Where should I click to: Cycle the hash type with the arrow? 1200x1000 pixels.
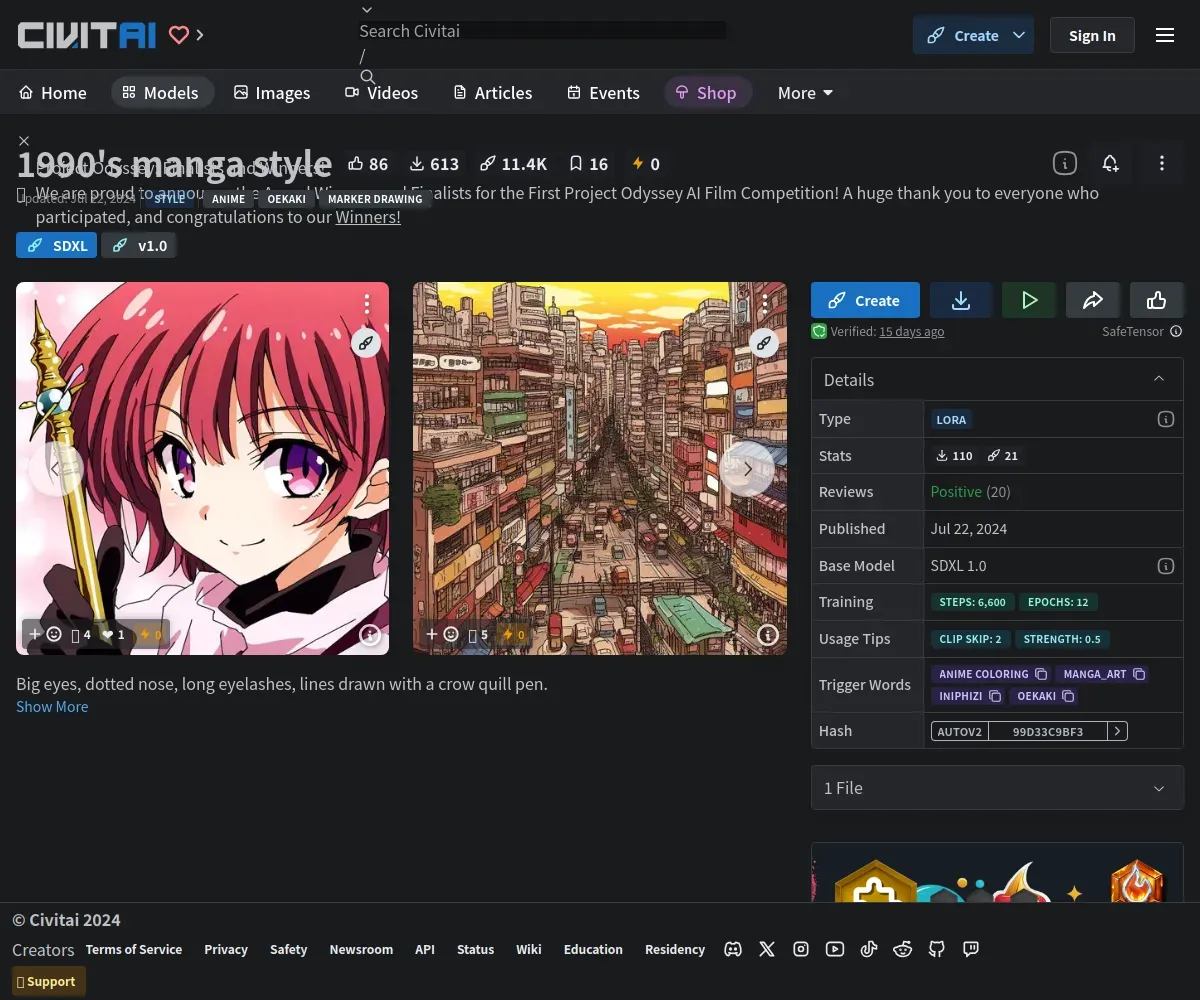click(x=1118, y=731)
